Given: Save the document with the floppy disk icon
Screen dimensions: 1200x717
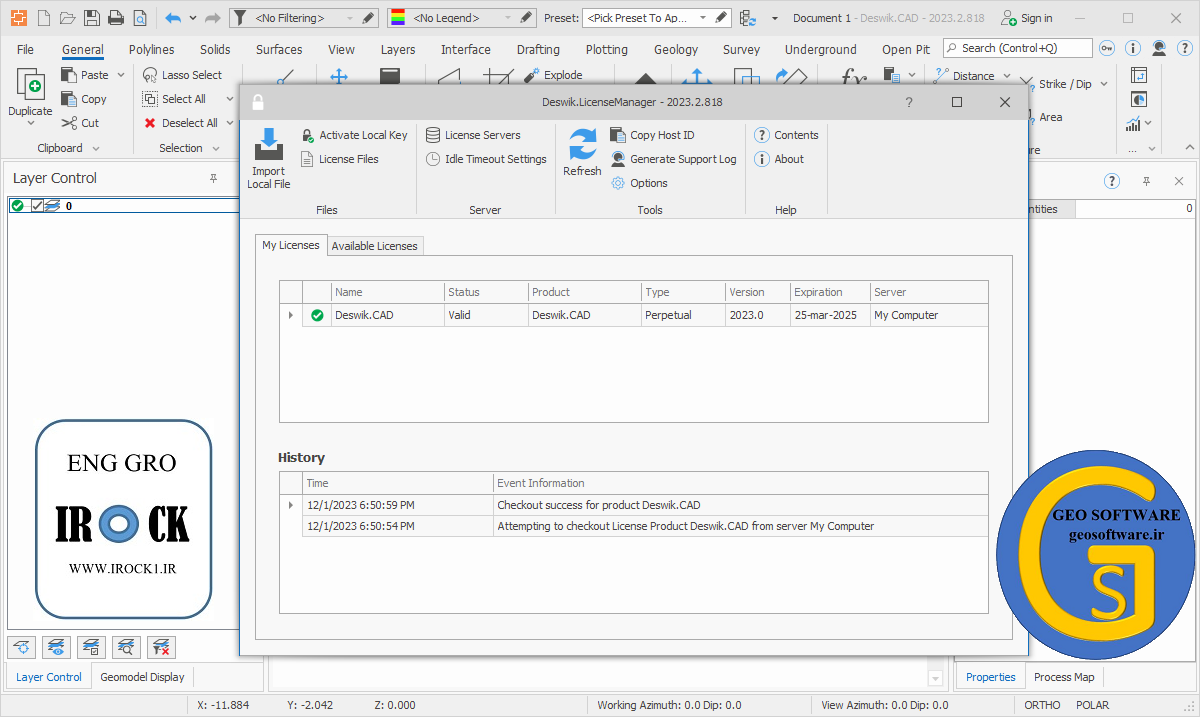Looking at the screenshot, I should 92,18.
